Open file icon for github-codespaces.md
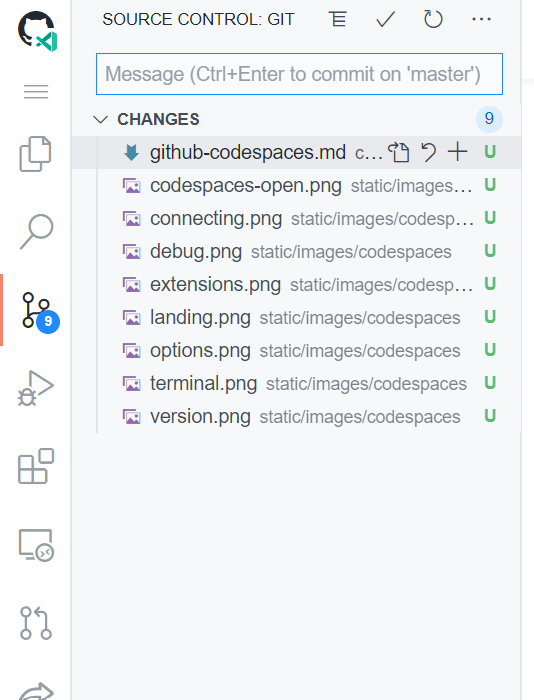 [399, 152]
